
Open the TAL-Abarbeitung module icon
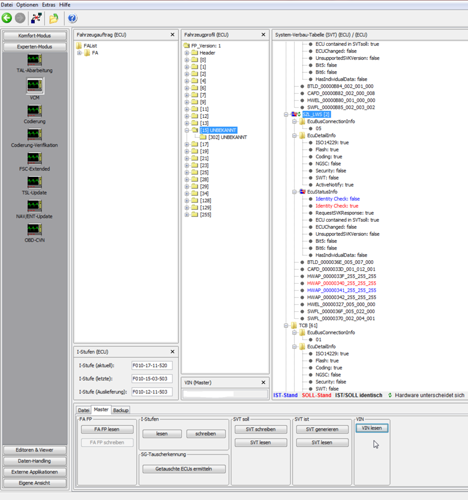(34, 60)
